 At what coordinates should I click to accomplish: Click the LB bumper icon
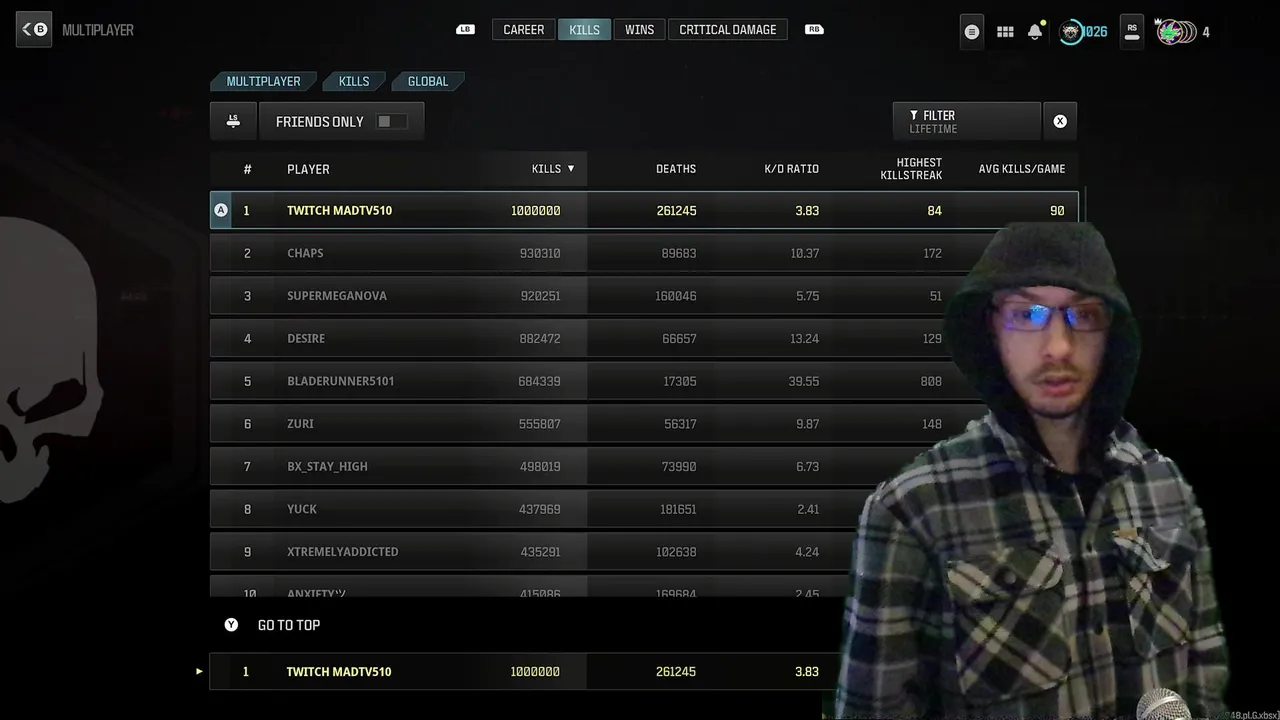[465, 30]
